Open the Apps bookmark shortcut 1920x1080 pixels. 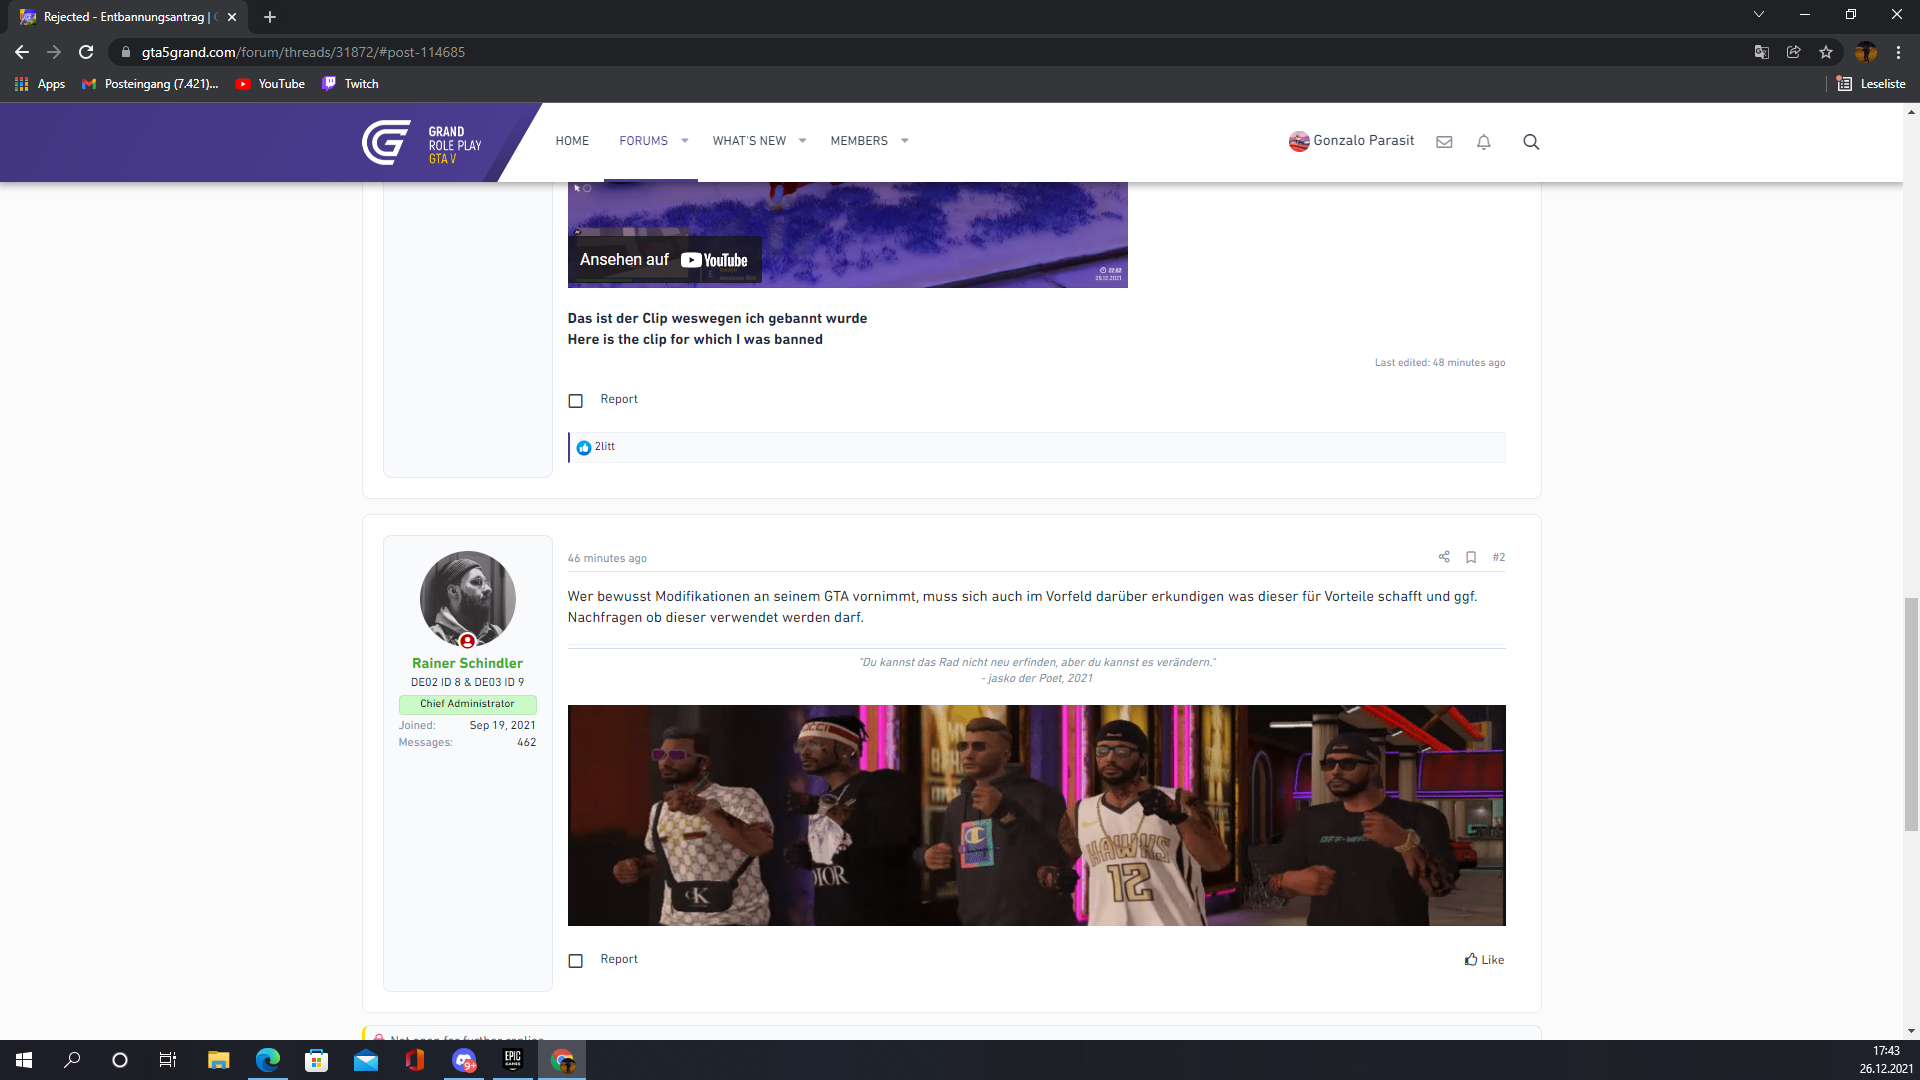point(40,84)
